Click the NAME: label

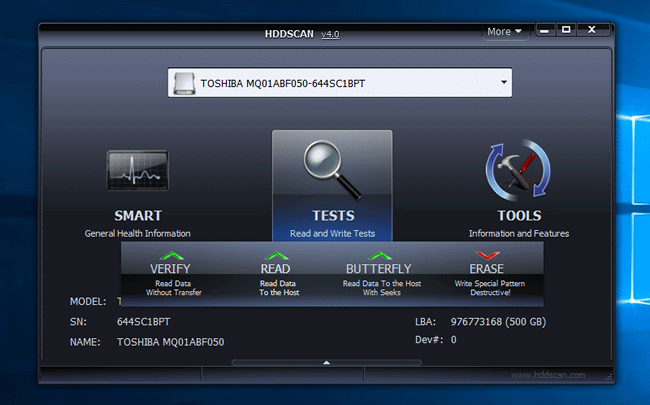click(85, 342)
